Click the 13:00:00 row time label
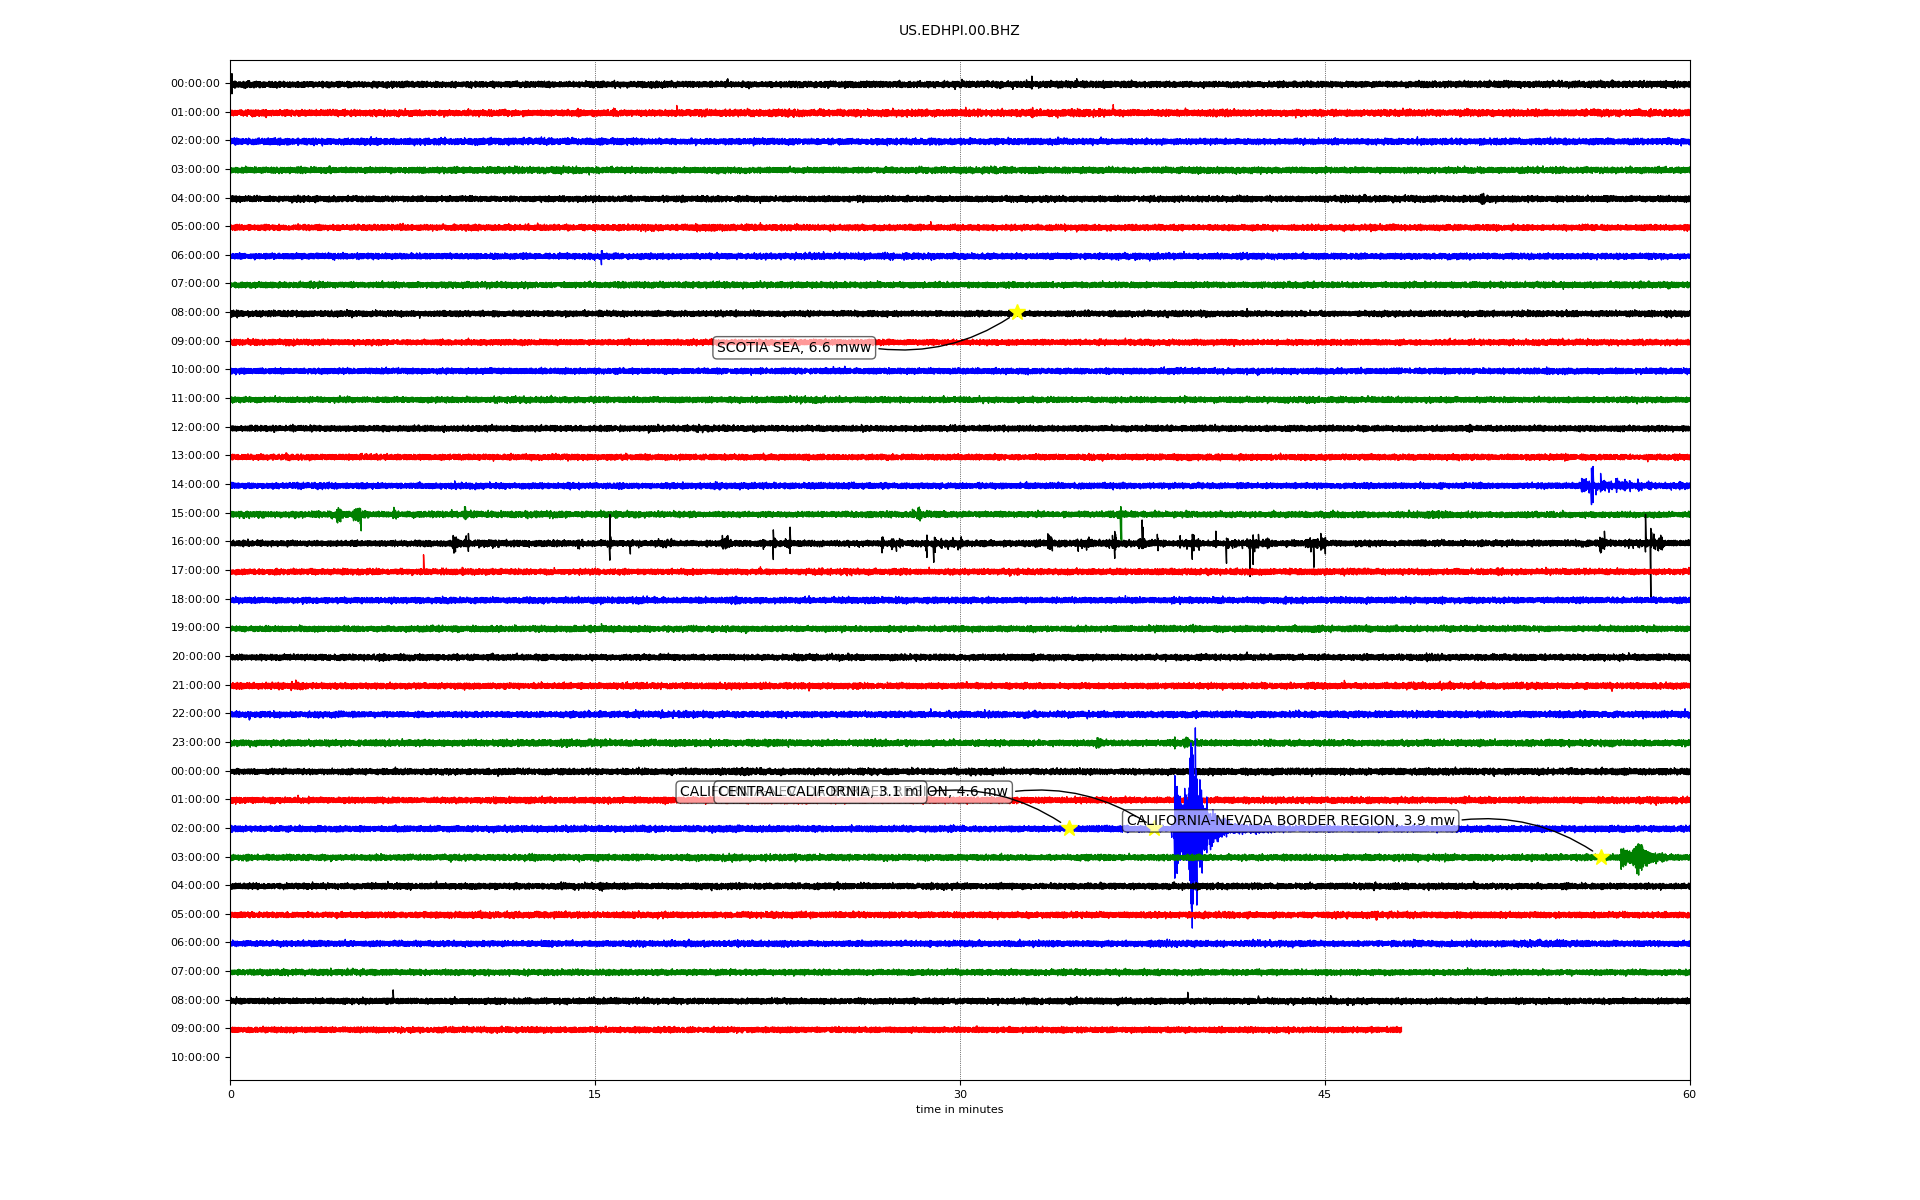 point(195,456)
